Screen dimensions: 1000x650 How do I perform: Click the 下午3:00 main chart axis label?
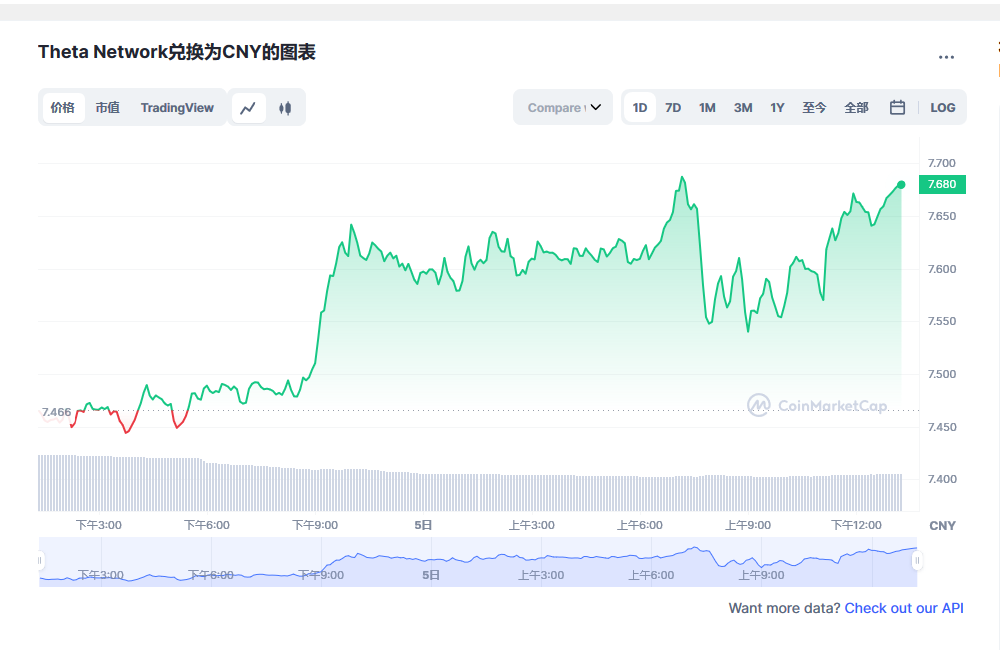pyautogui.click(x=99, y=525)
